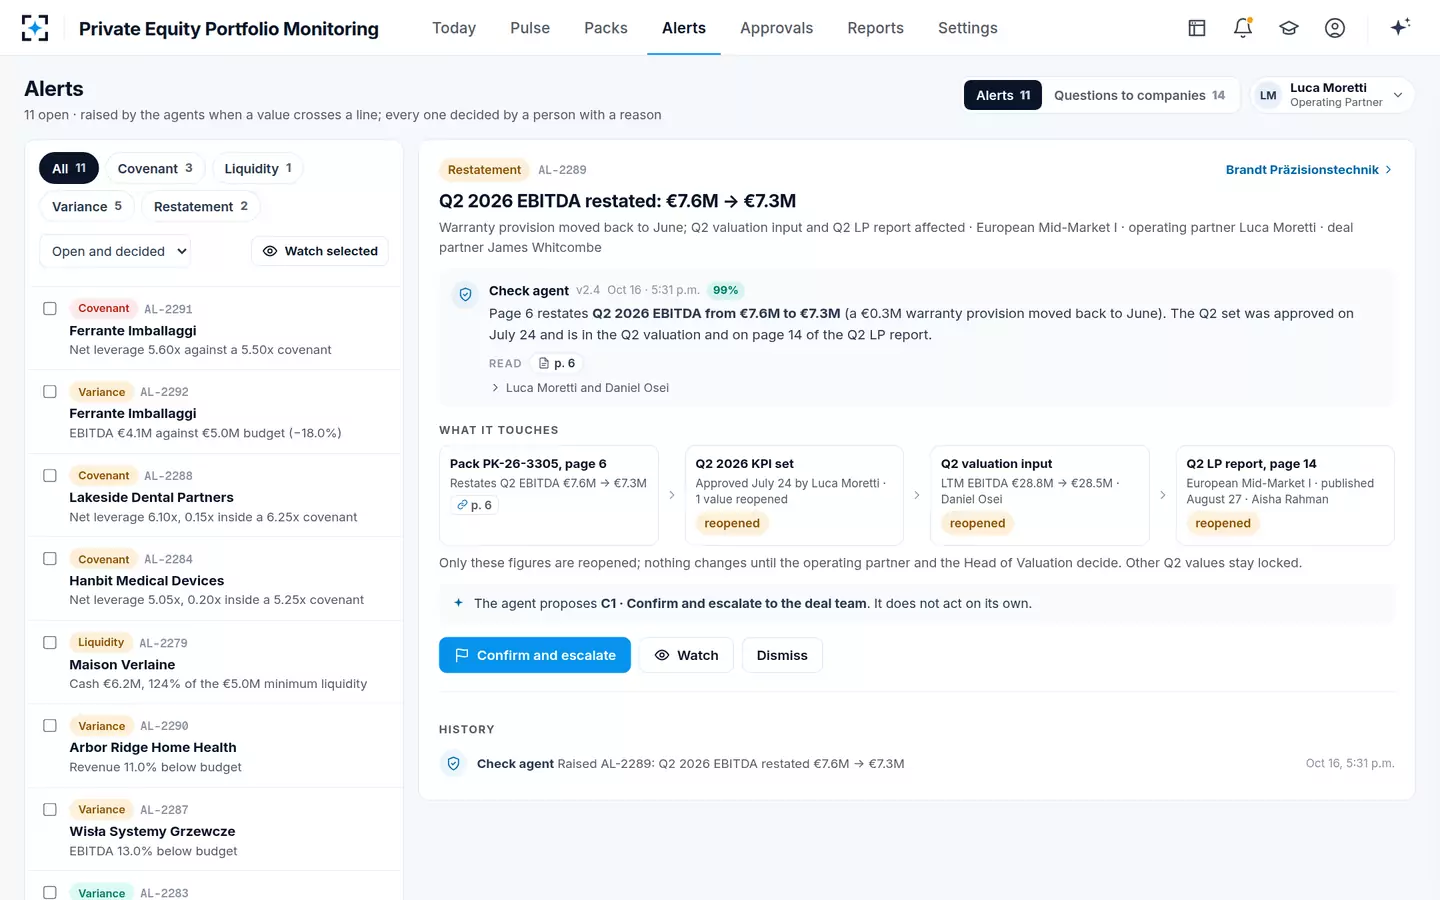Expand Luca Moretti and Daniel Osei recipients
1440x900 pixels.
point(580,388)
